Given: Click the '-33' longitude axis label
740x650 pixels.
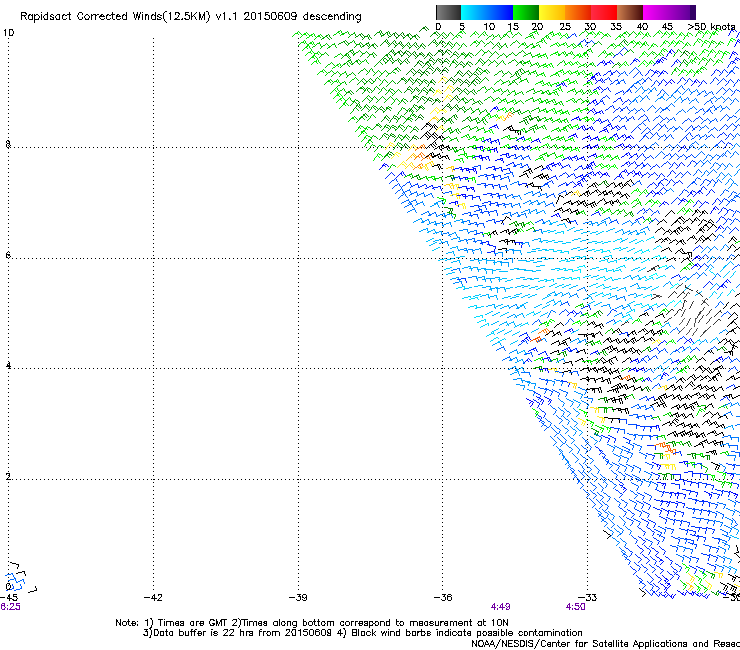Looking at the screenshot, I should 587,598.
